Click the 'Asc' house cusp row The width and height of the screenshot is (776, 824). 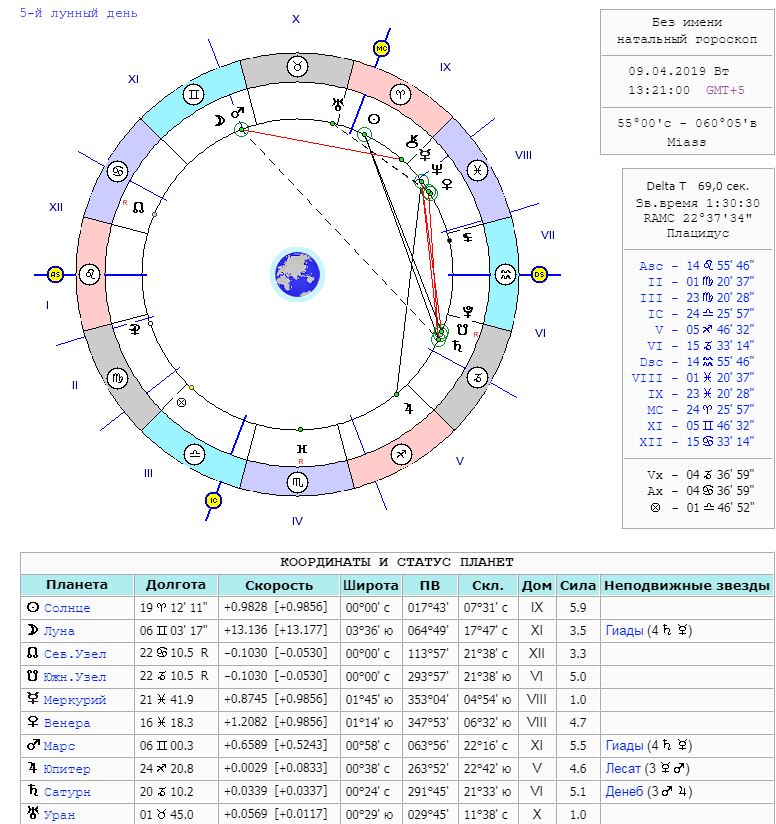point(697,266)
